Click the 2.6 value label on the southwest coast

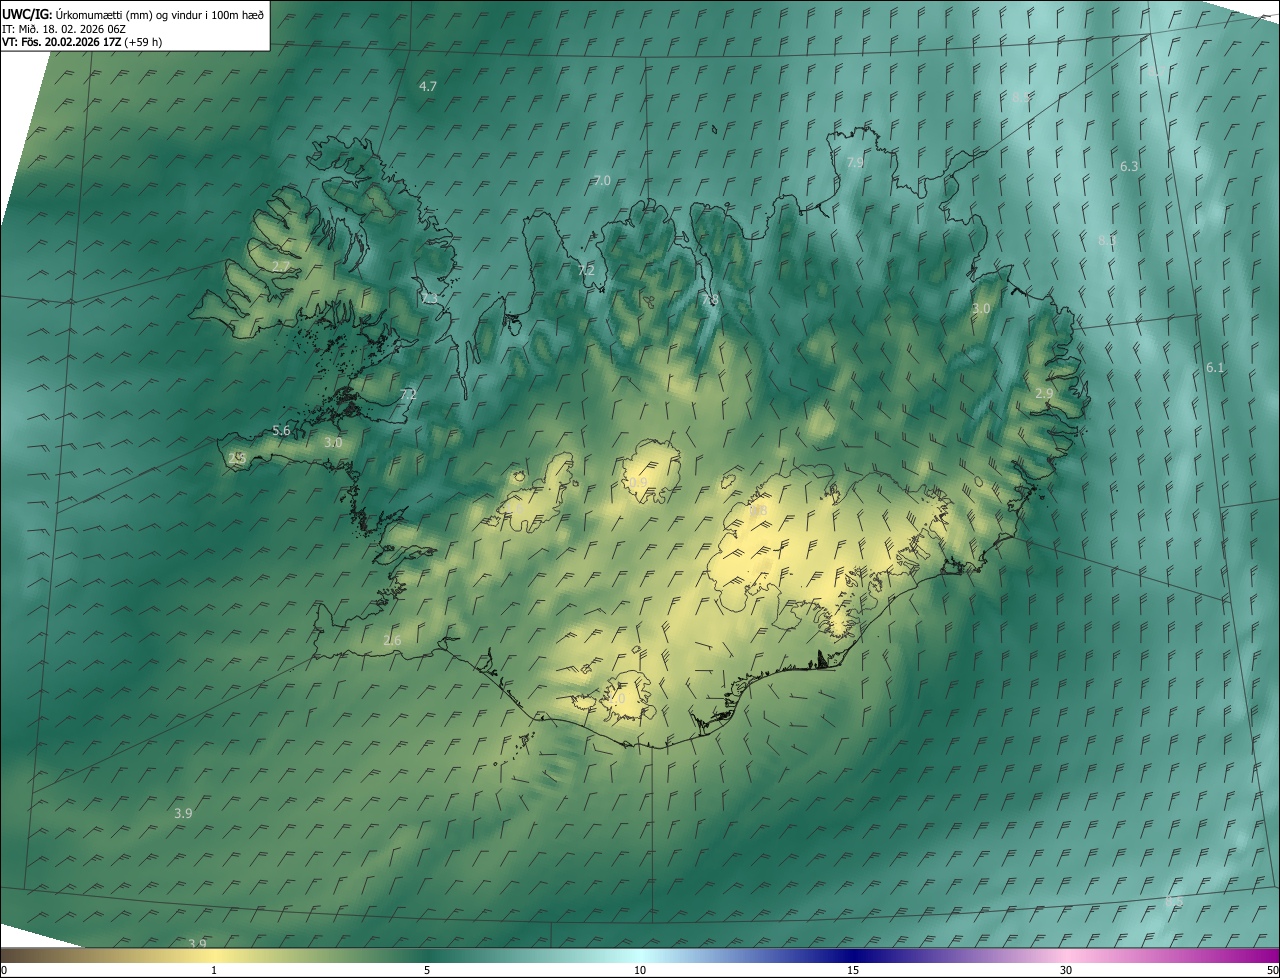coord(392,641)
